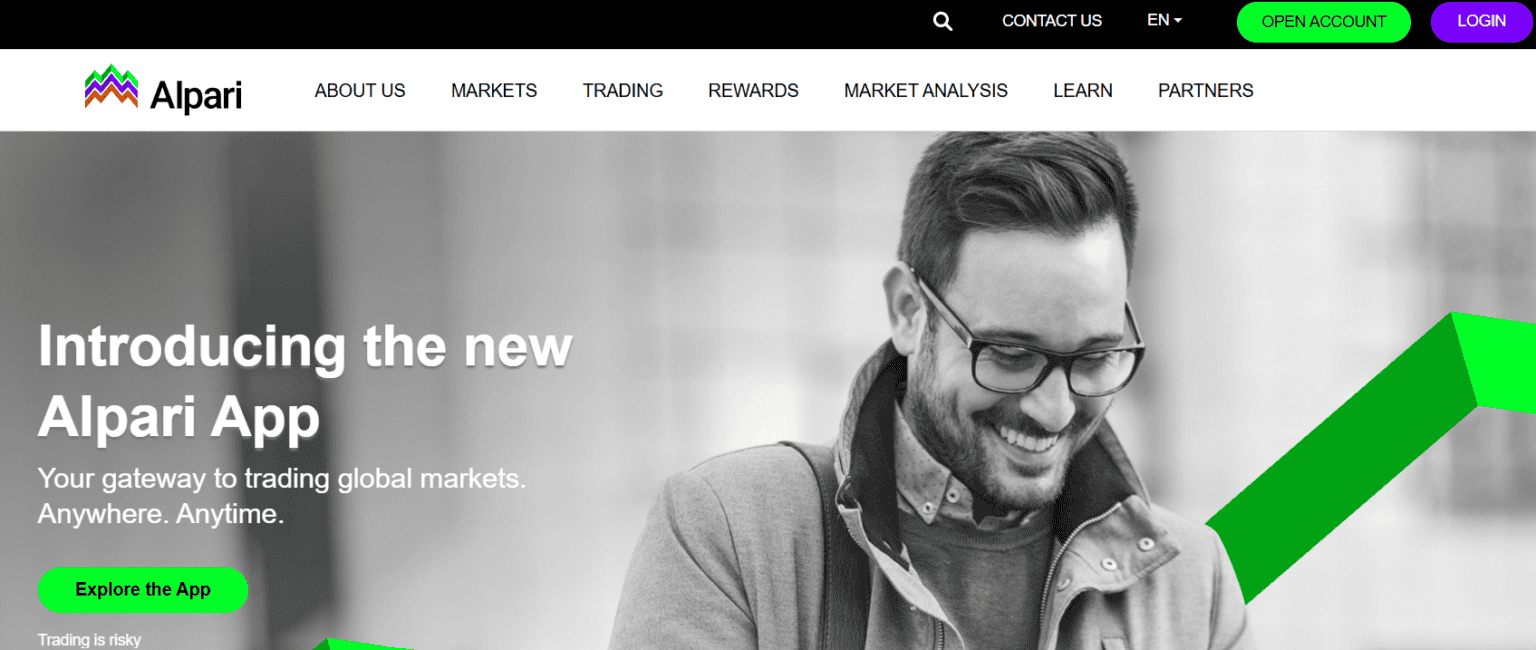
Task: Open the Contact Us link
Action: click(1052, 20)
